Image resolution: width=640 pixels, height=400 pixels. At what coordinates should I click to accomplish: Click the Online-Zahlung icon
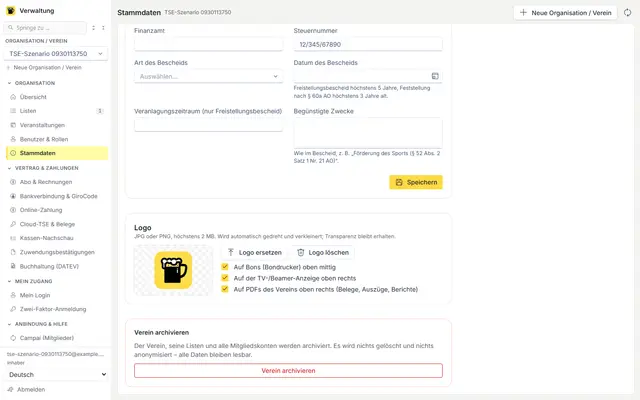tap(13, 210)
